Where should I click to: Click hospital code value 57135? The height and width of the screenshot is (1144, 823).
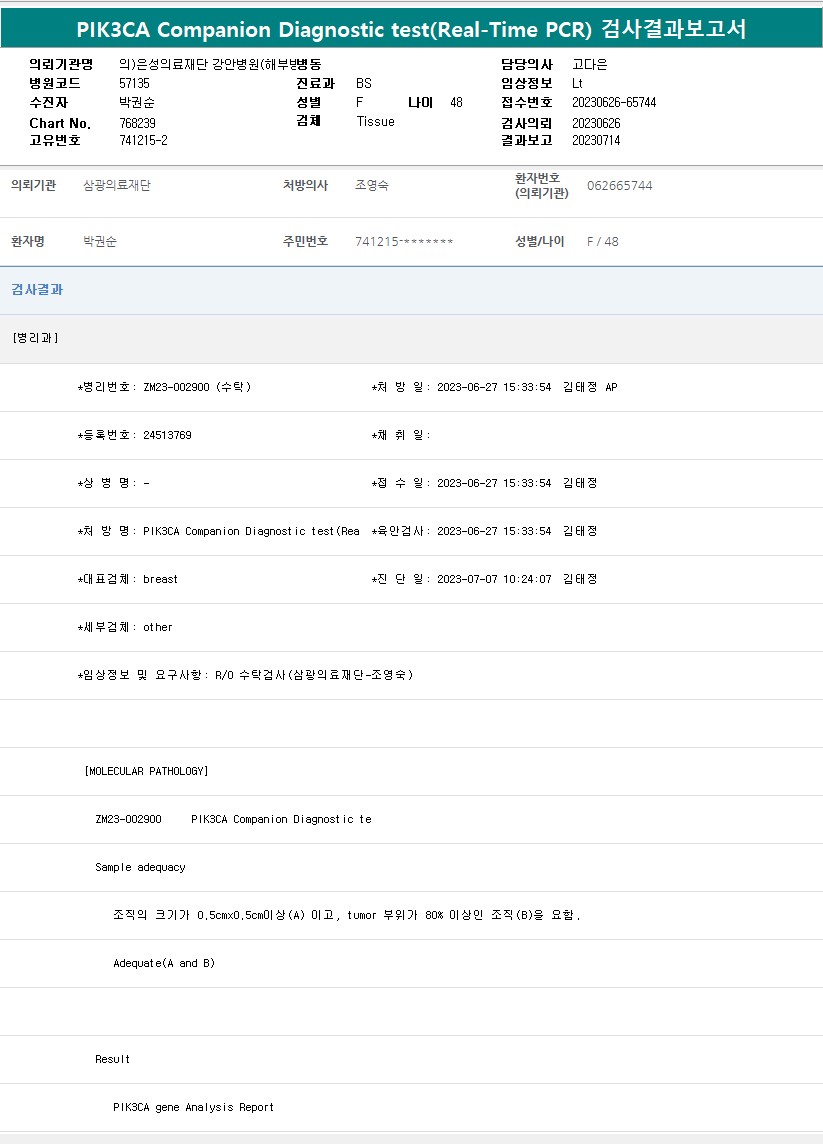pos(134,83)
